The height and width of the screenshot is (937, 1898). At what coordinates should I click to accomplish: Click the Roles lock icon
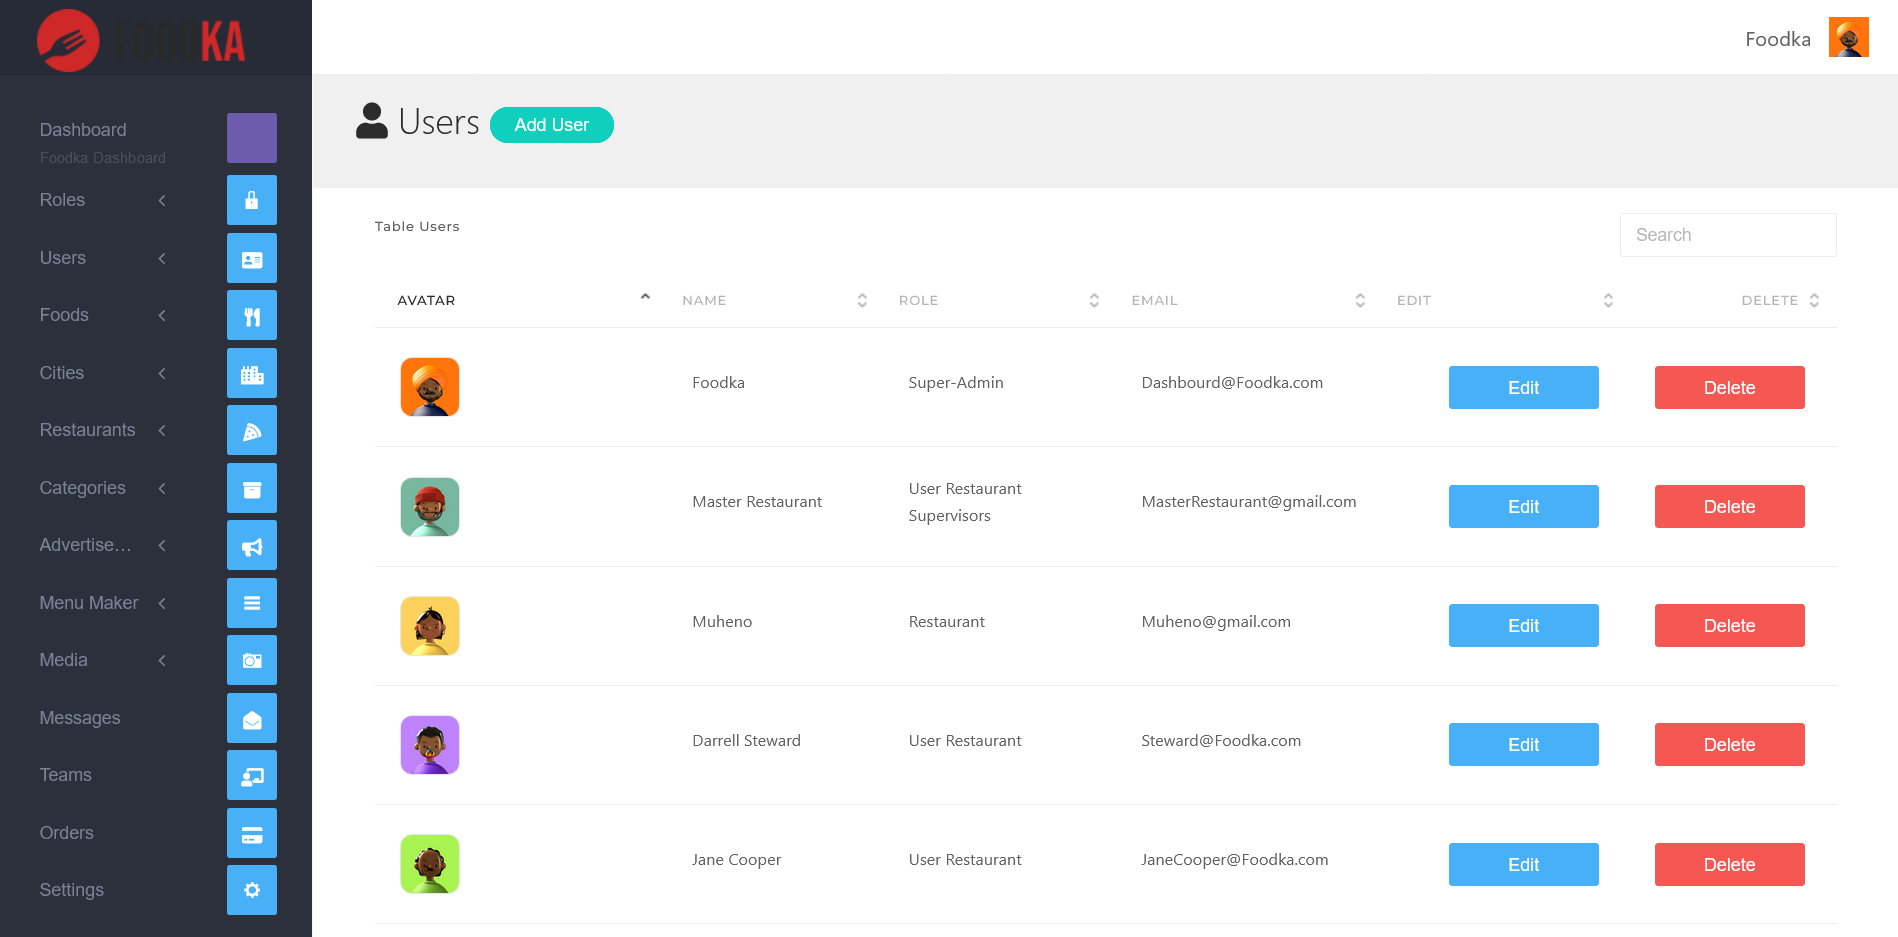[x=252, y=200]
